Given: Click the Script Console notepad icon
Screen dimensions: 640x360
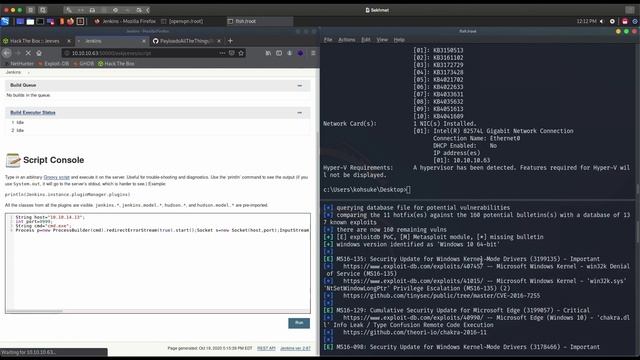Looking at the screenshot, I should pos(13,160).
